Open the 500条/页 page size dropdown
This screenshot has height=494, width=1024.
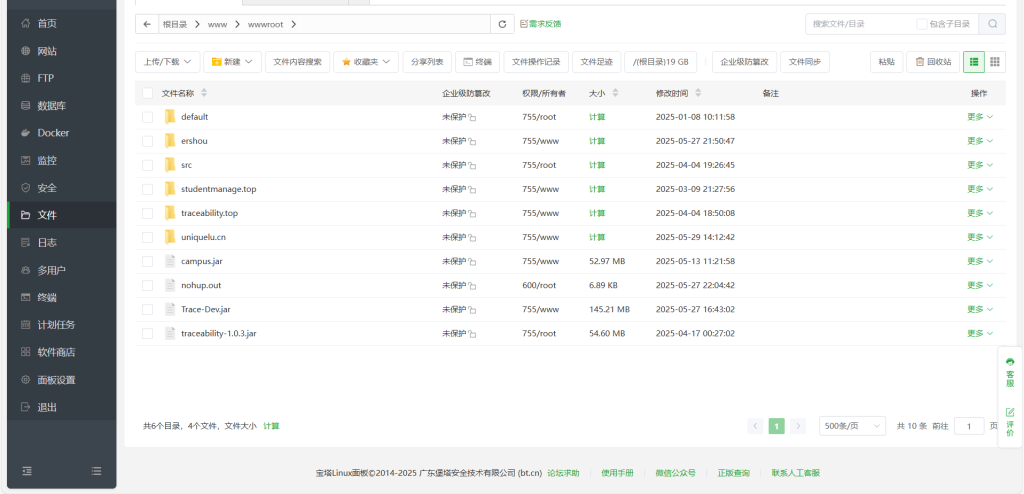tap(852, 426)
